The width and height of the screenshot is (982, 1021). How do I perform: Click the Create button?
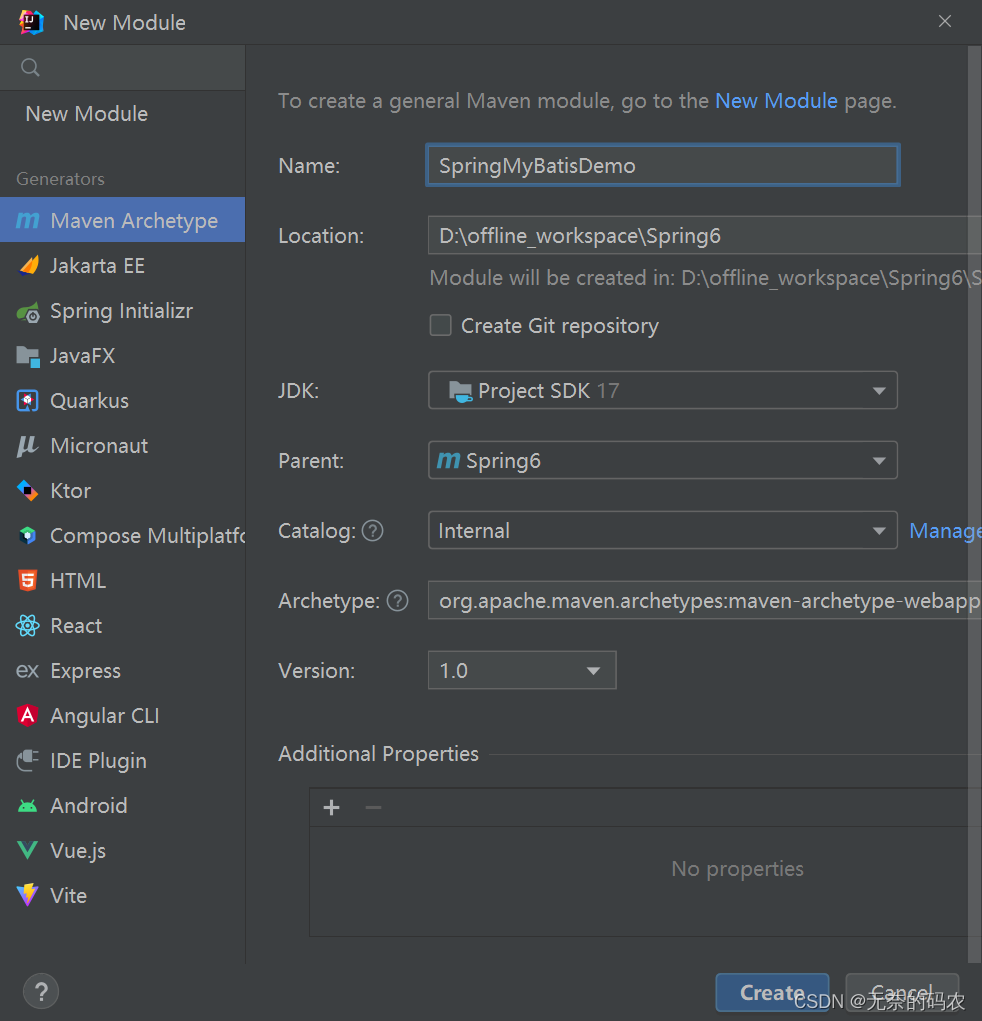[772, 992]
